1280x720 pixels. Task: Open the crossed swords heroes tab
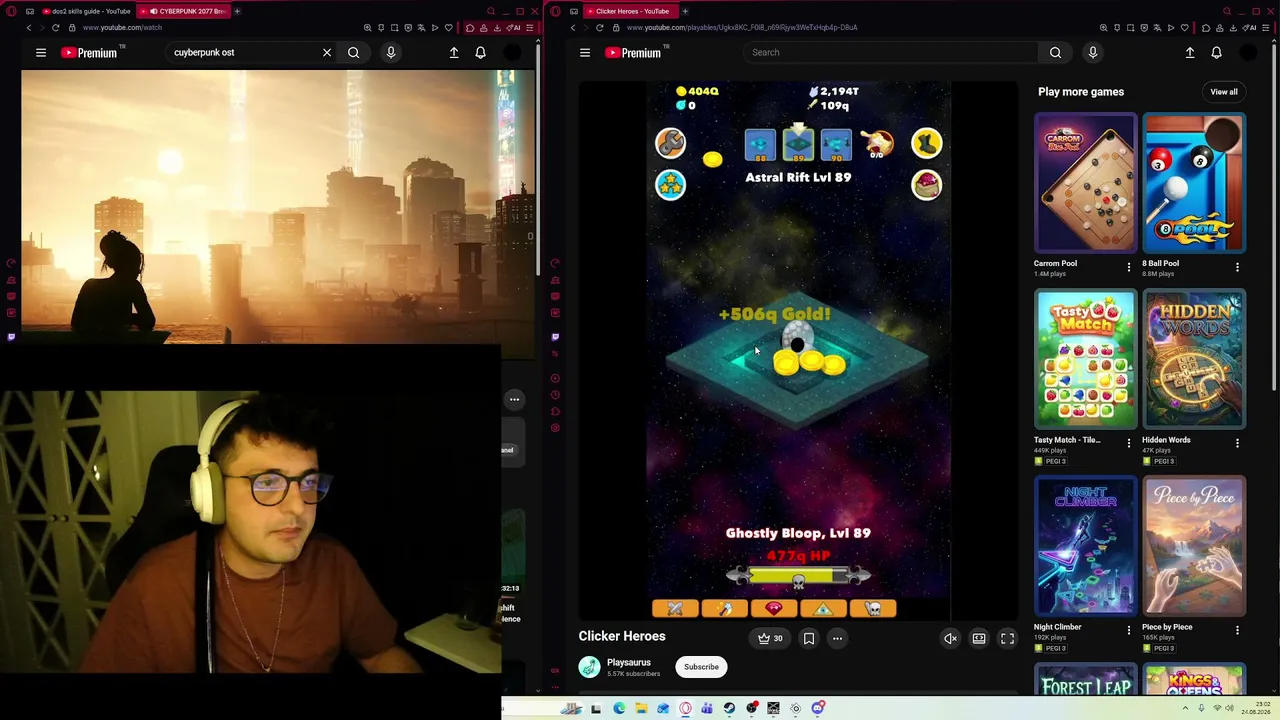(x=675, y=608)
